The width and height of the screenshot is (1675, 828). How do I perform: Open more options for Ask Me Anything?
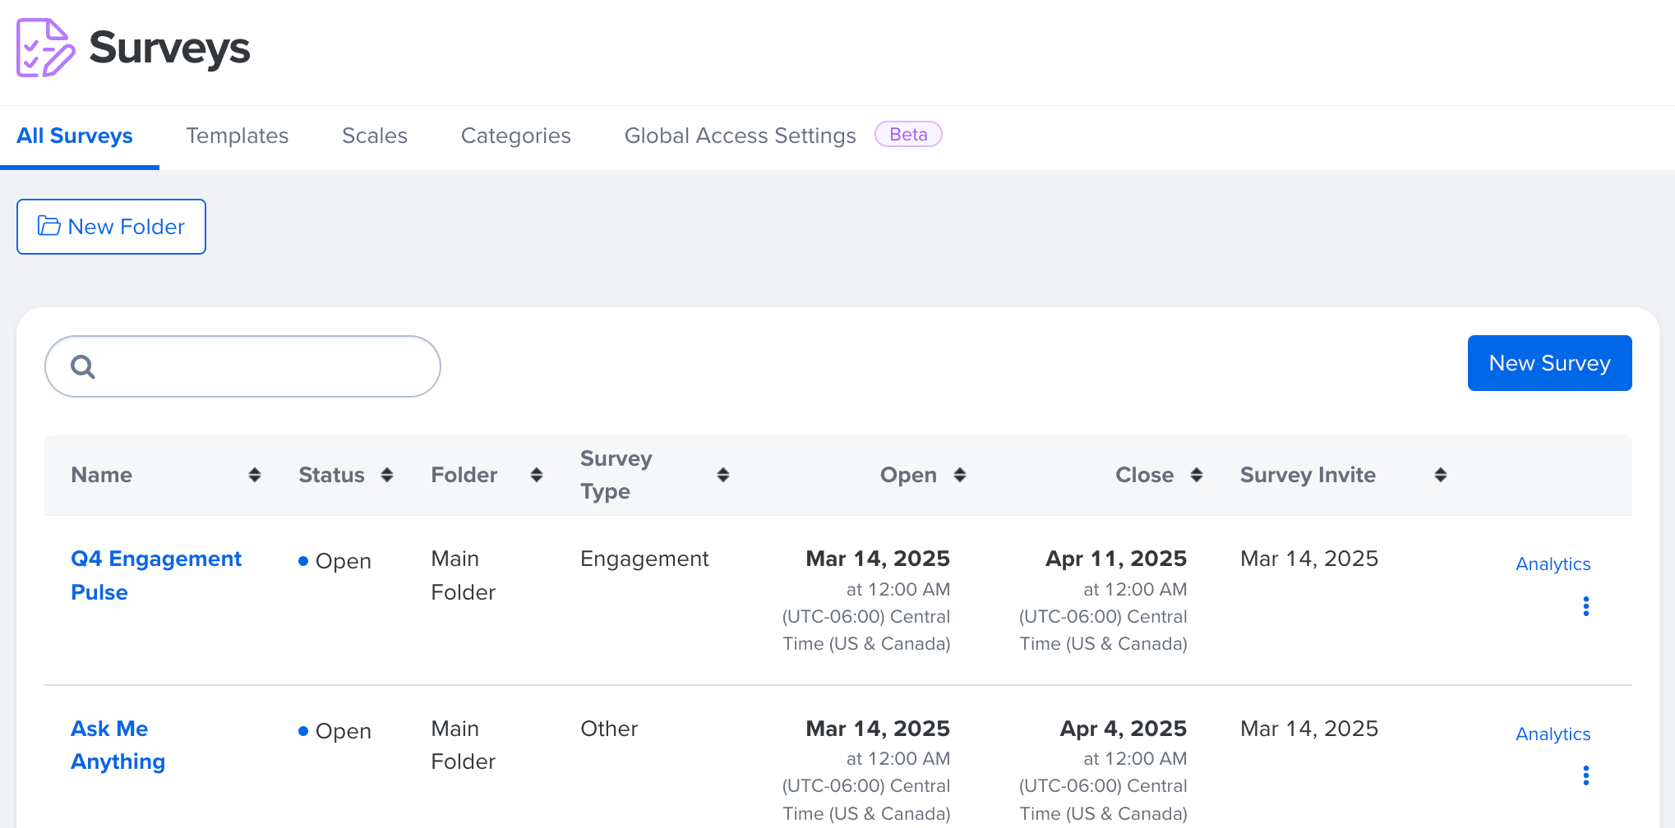1586,776
